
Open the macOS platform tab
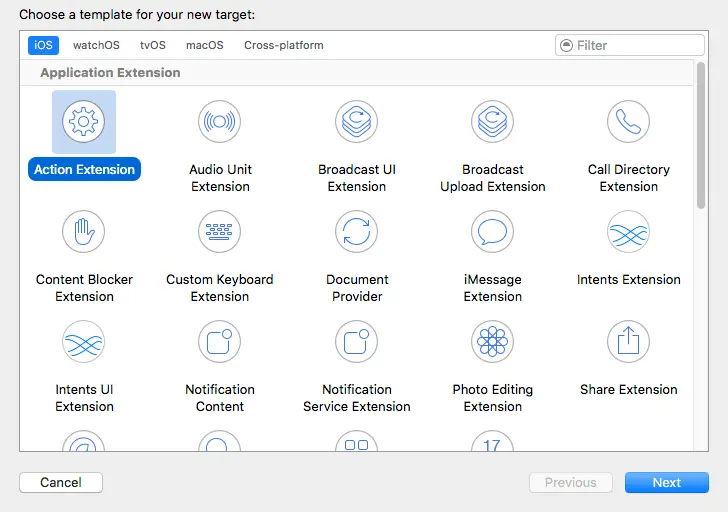pyautogui.click(x=204, y=45)
